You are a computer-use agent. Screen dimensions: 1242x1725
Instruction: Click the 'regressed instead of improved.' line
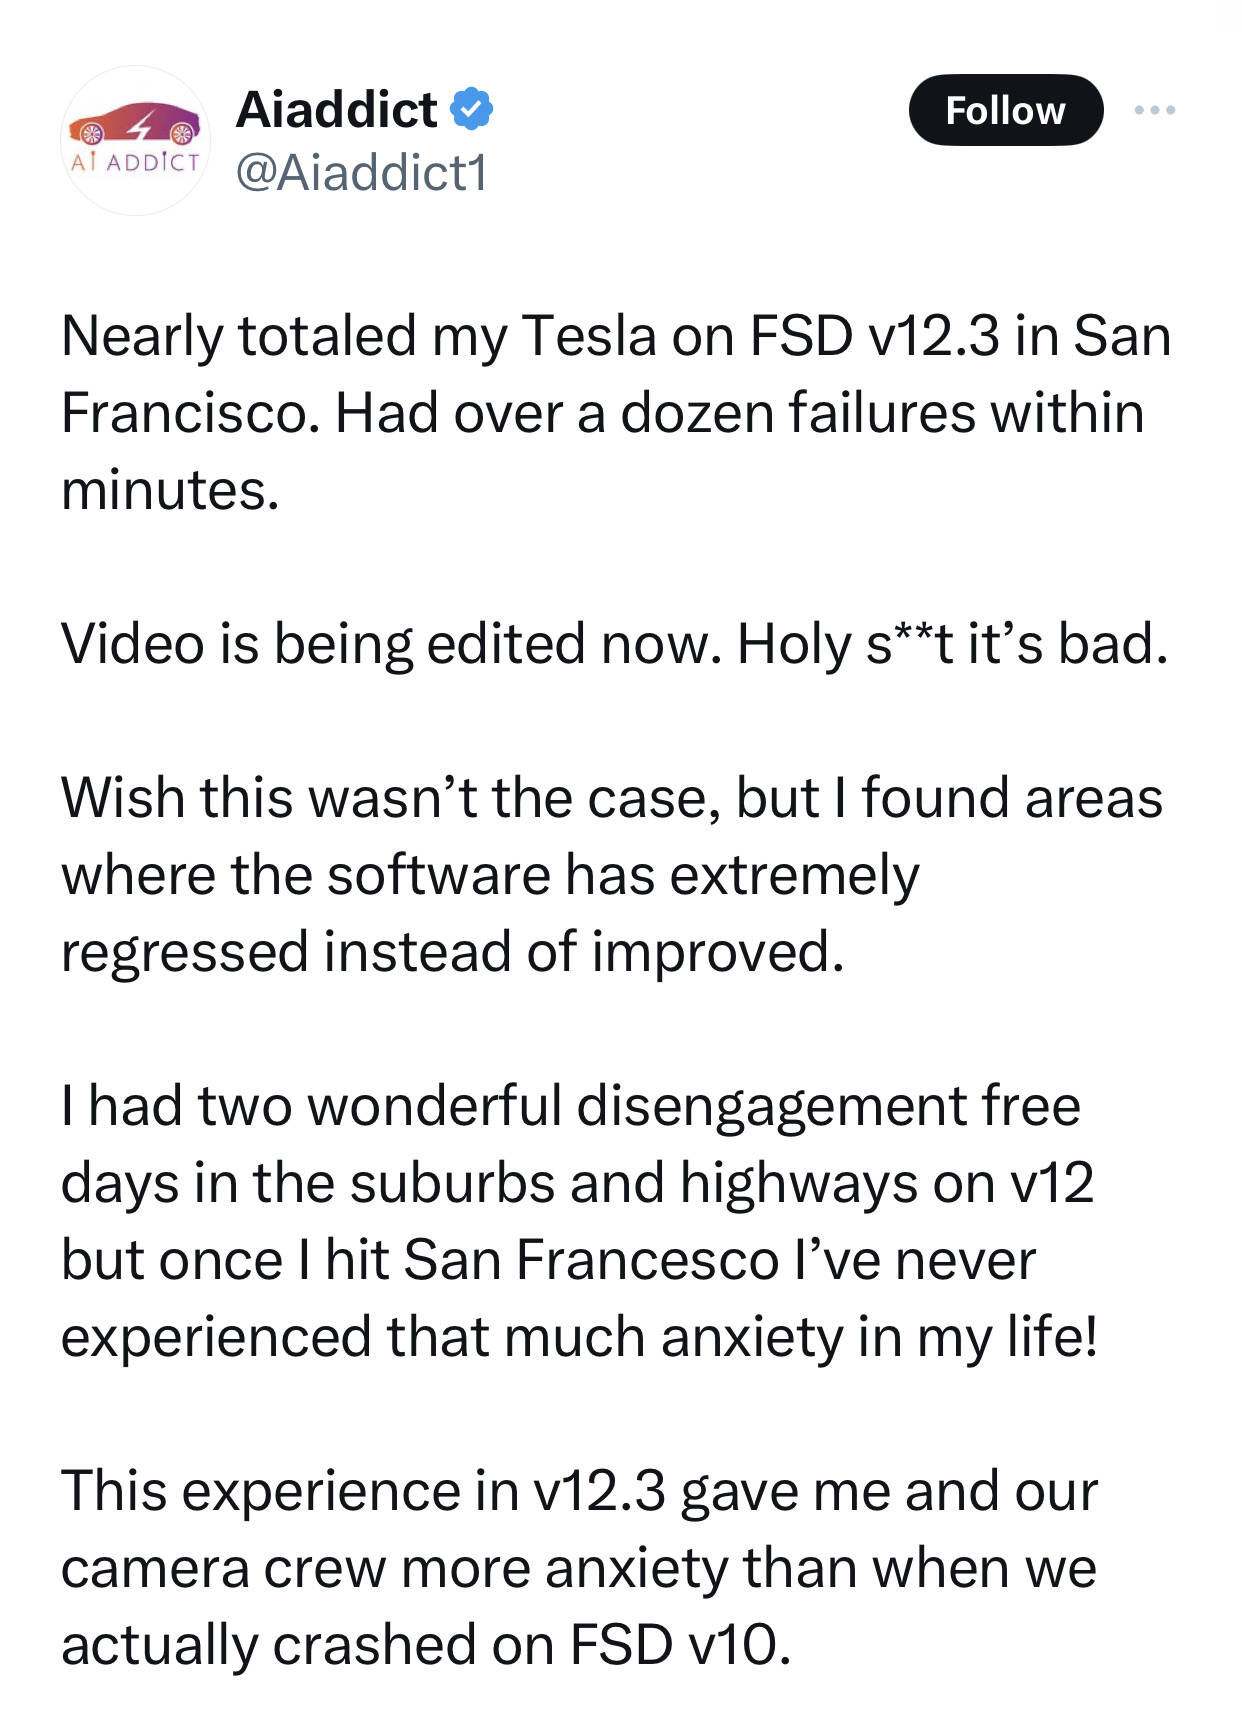[453, 951]
